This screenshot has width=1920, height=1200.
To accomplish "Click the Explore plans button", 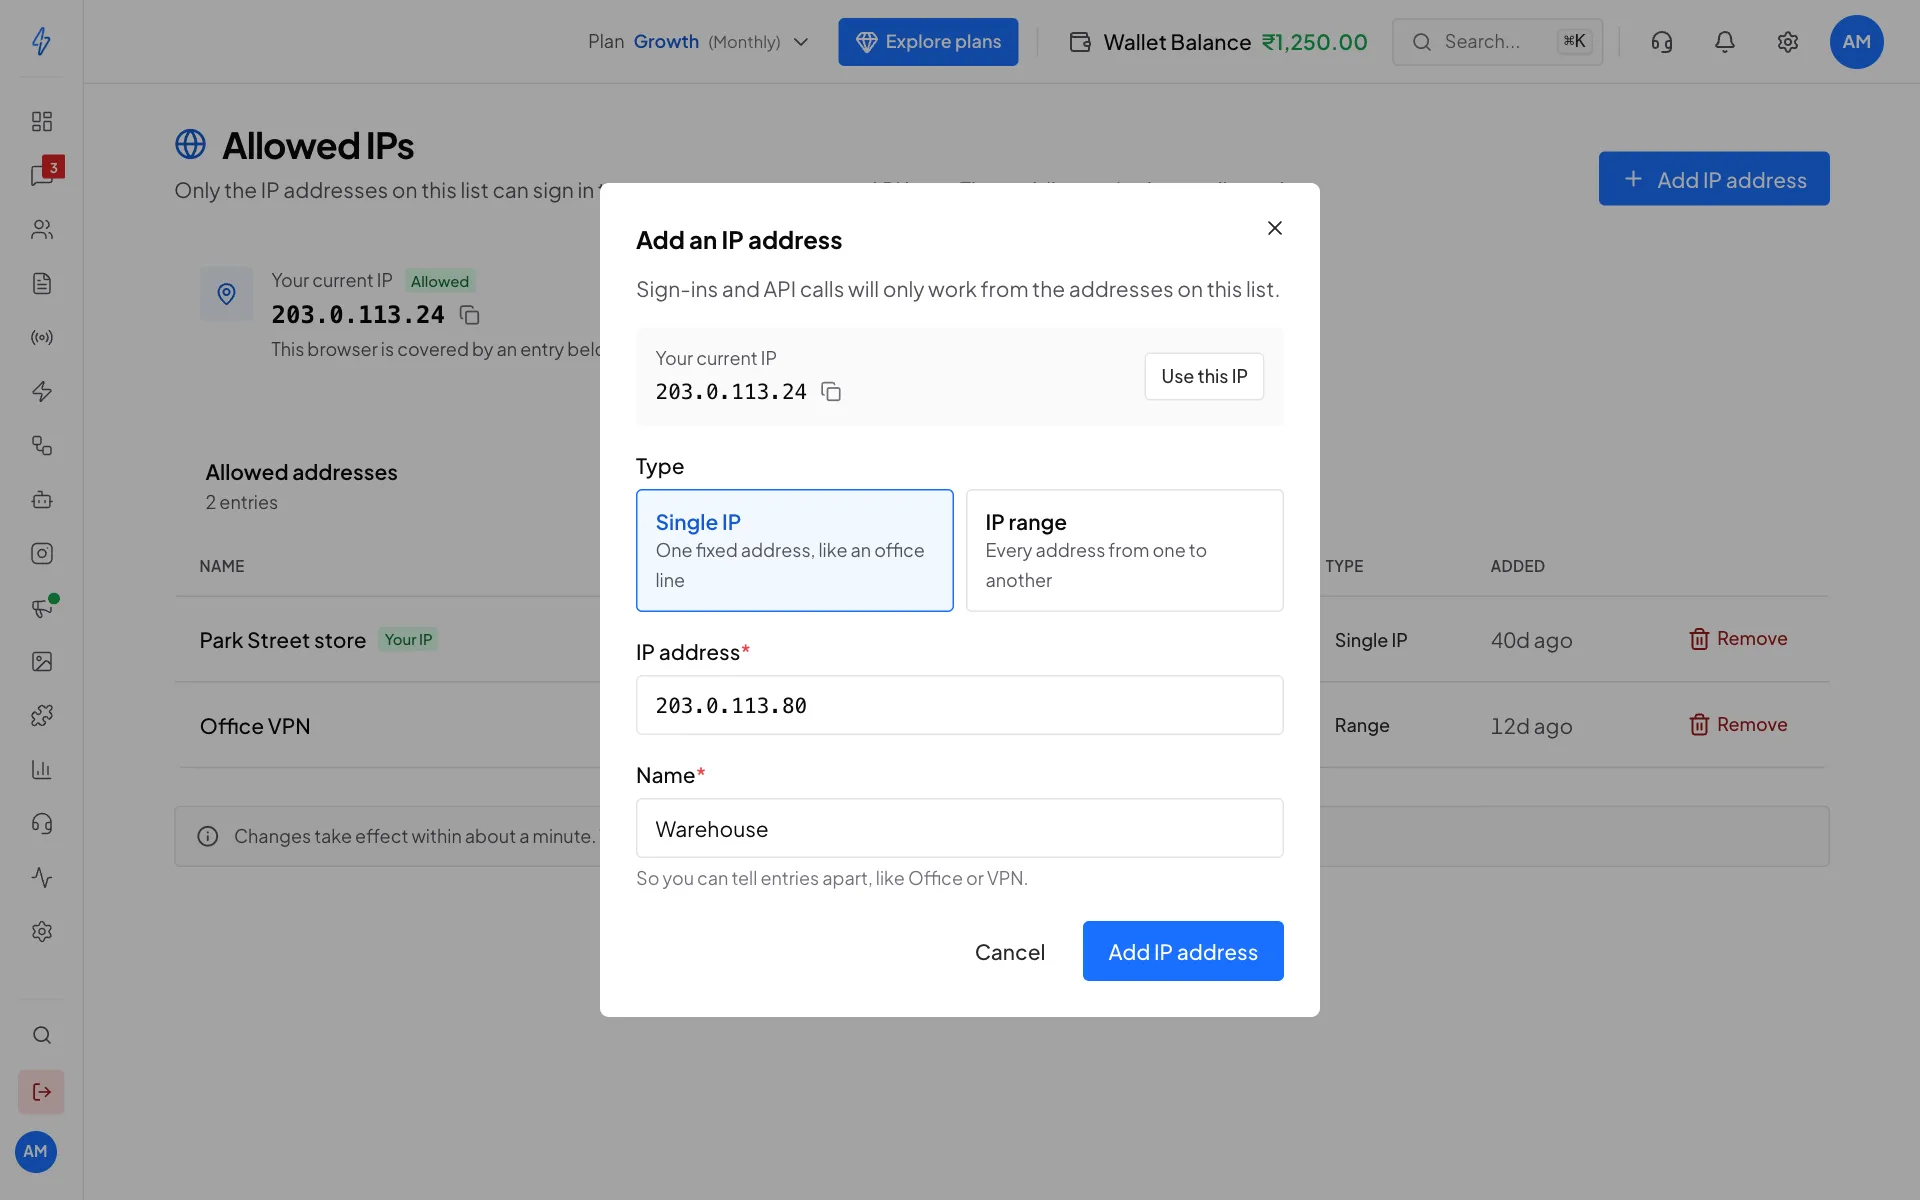I will tap(928, 42).
